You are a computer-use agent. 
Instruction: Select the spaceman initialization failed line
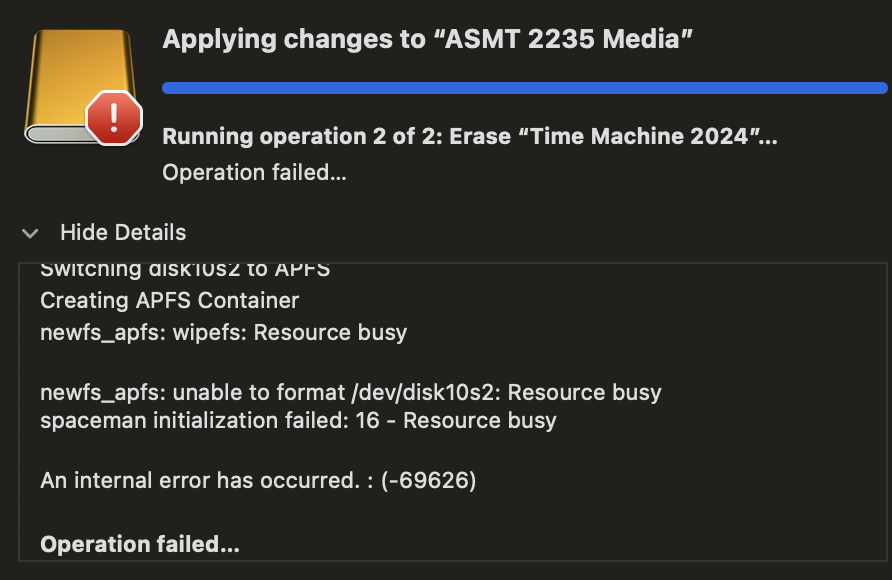pyautogui.click(x=298, y=420)
